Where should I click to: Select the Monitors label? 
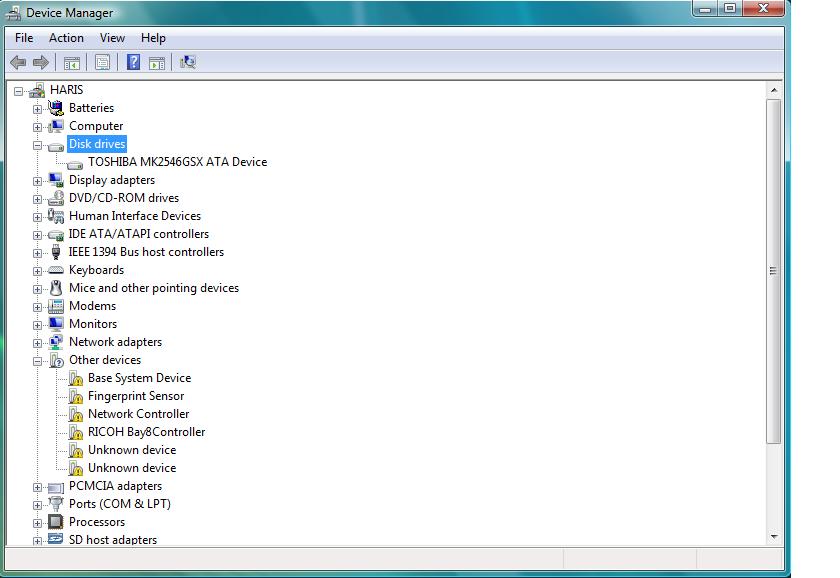(x=93, y=324)
